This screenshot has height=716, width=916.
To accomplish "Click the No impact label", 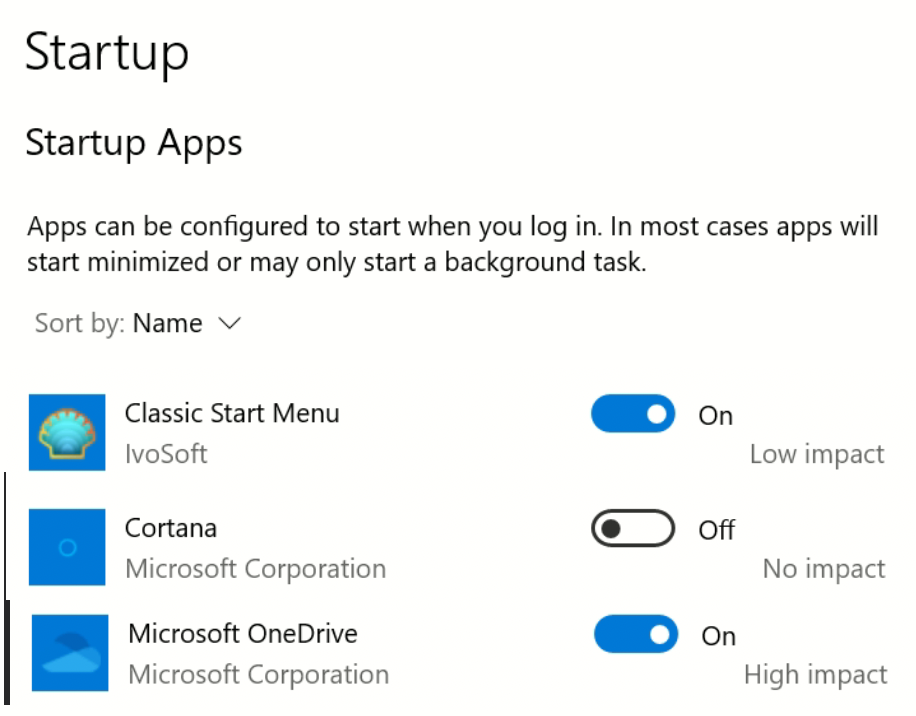I will pos(823,570).
